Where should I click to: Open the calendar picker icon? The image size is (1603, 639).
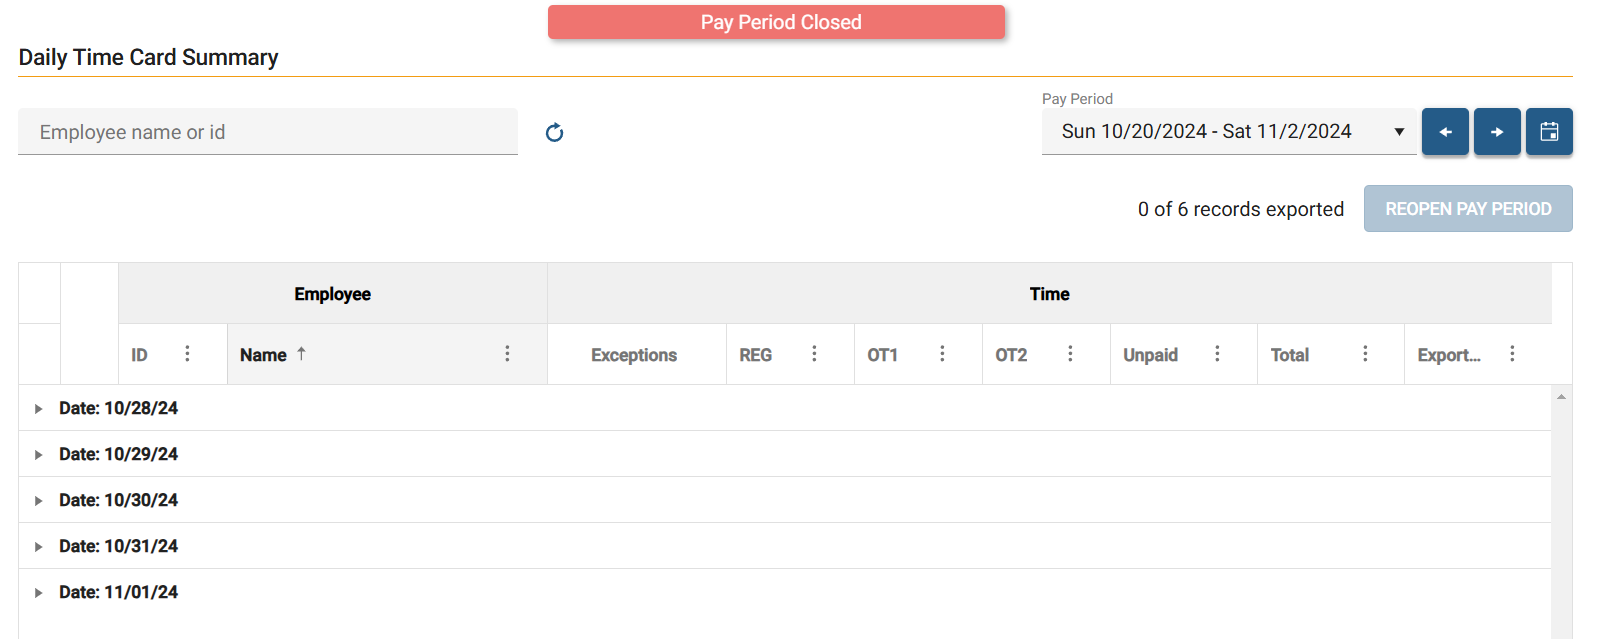[x=1549, y=132]
